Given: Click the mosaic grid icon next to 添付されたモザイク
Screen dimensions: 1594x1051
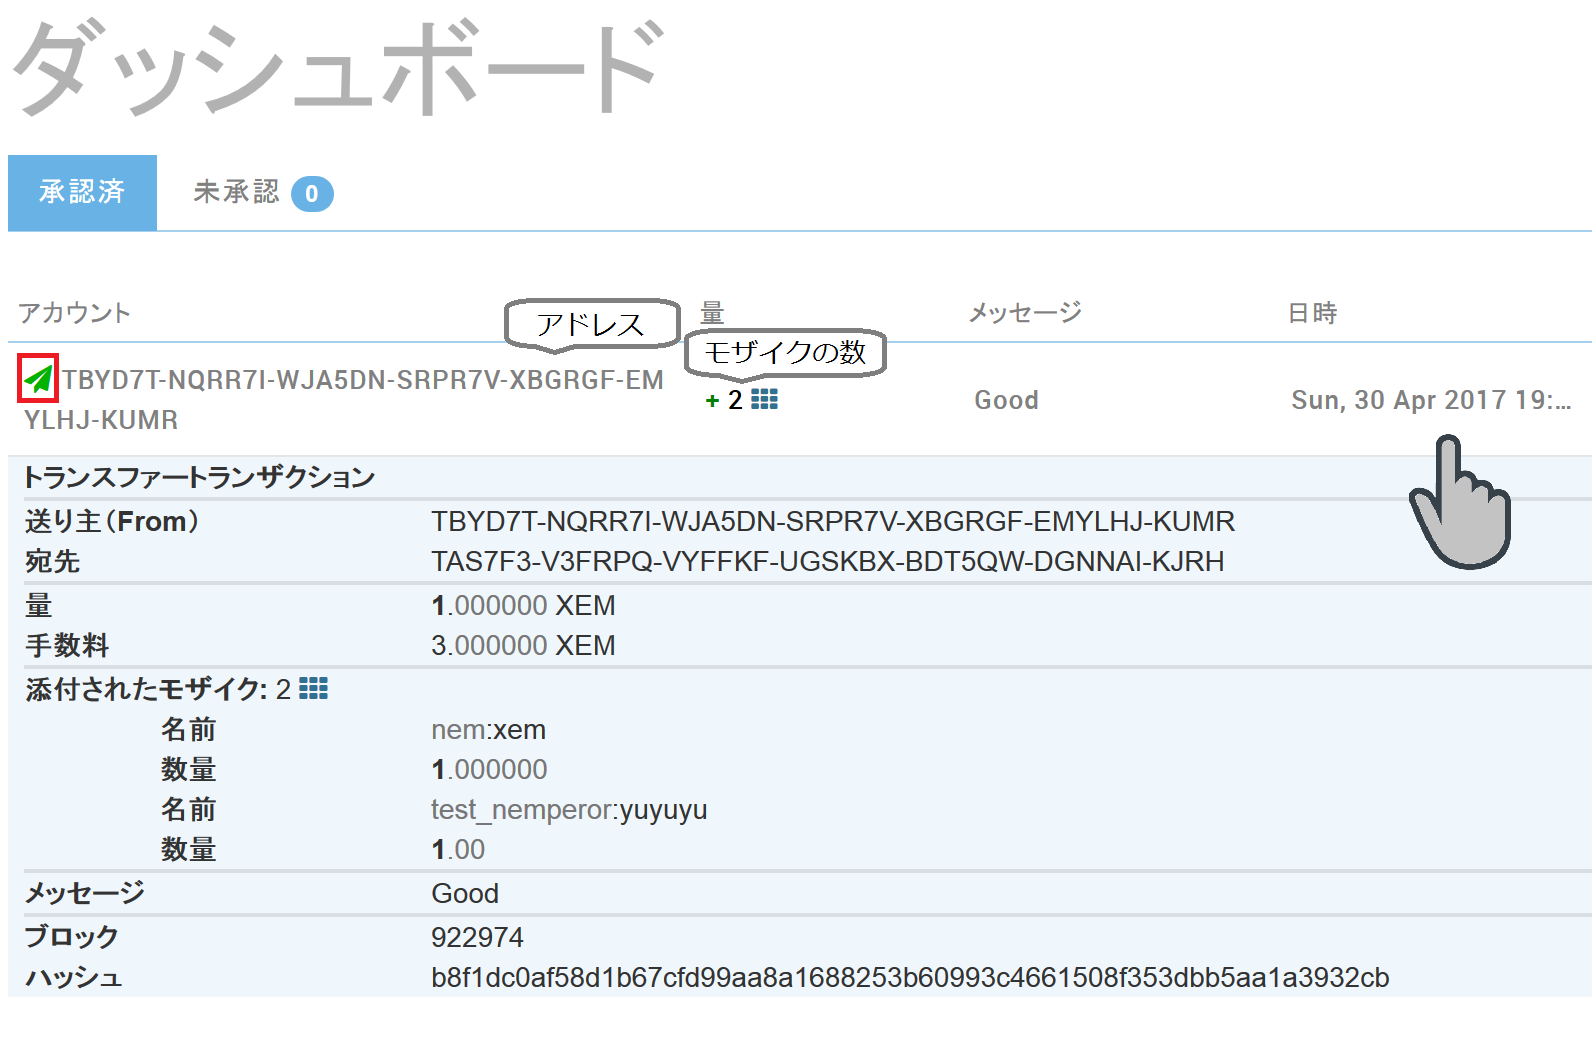Looking at the screenshot, I should 313,688.
